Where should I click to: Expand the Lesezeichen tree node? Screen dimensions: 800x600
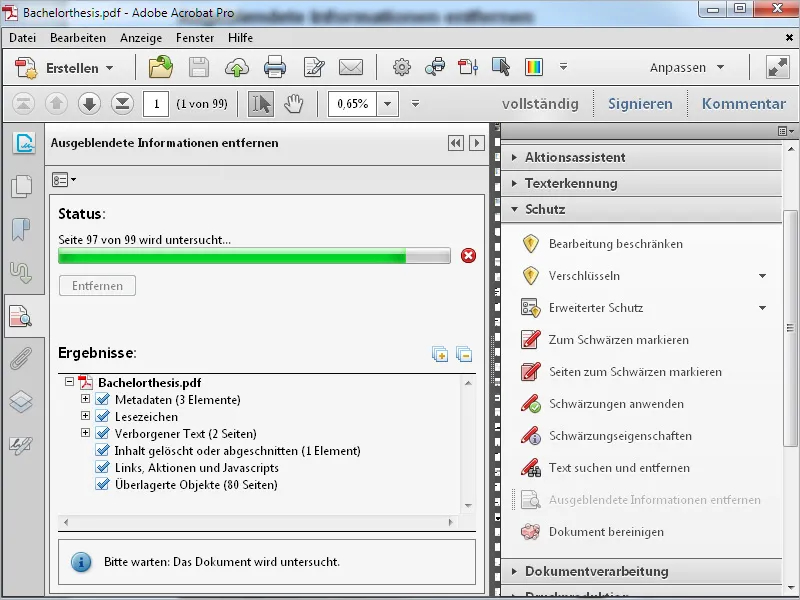[x=85, y=415]
